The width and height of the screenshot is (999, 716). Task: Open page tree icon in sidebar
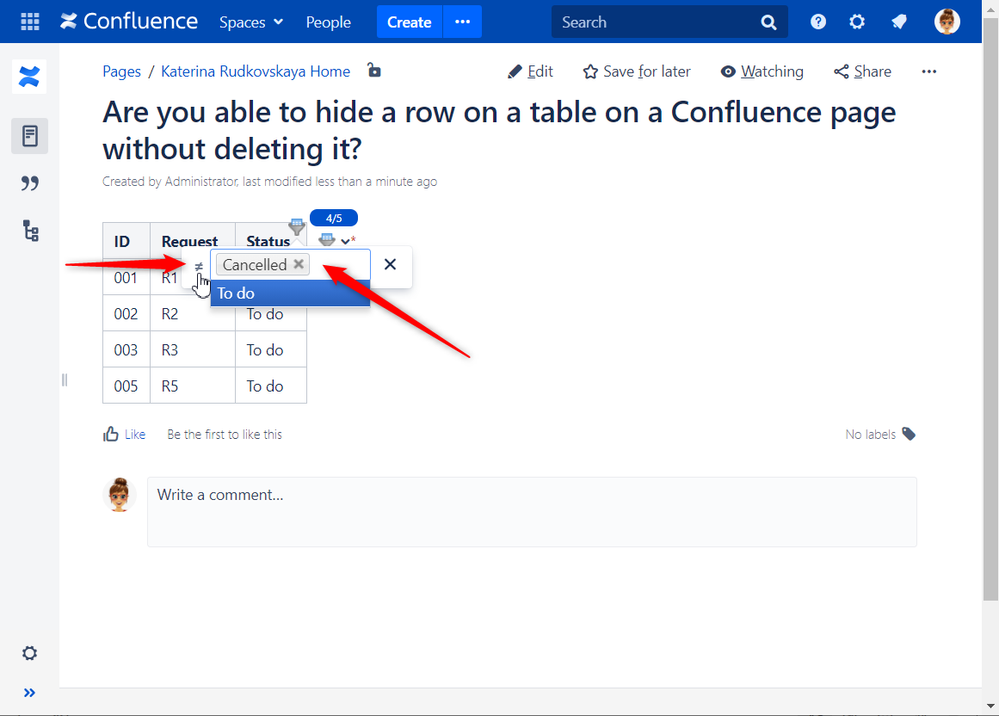click(x=31, y=231)
